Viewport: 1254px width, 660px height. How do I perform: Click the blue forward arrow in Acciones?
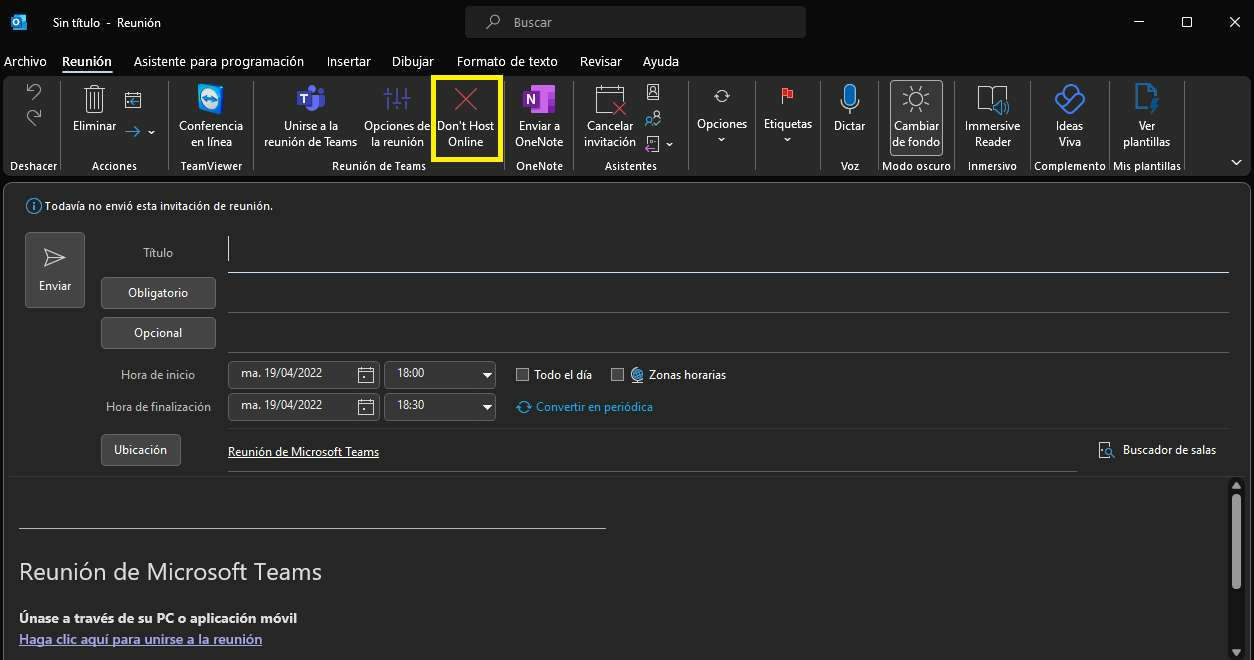point(133,131)
